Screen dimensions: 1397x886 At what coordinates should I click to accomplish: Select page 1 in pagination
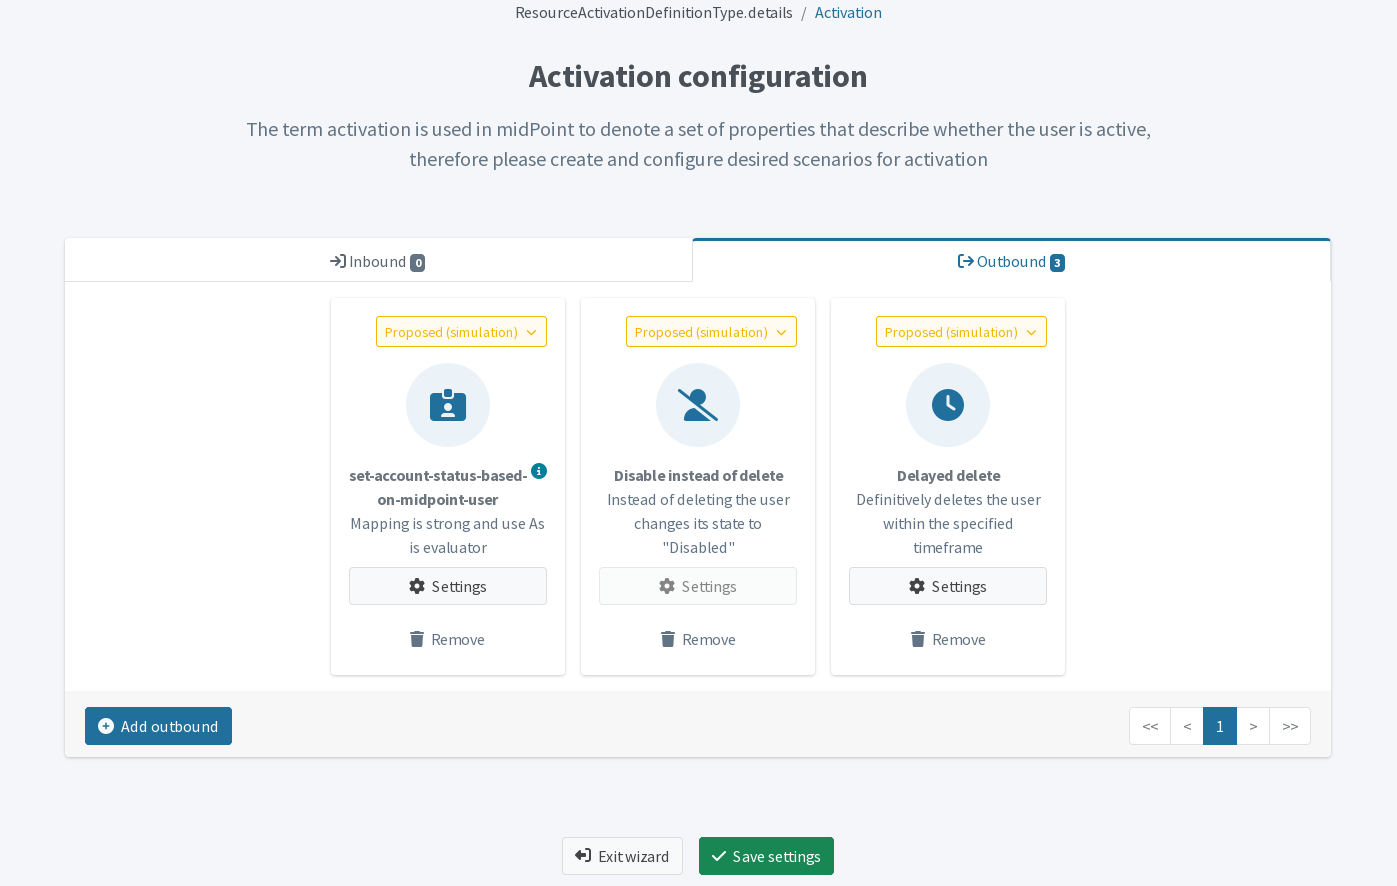[1219, 726]
